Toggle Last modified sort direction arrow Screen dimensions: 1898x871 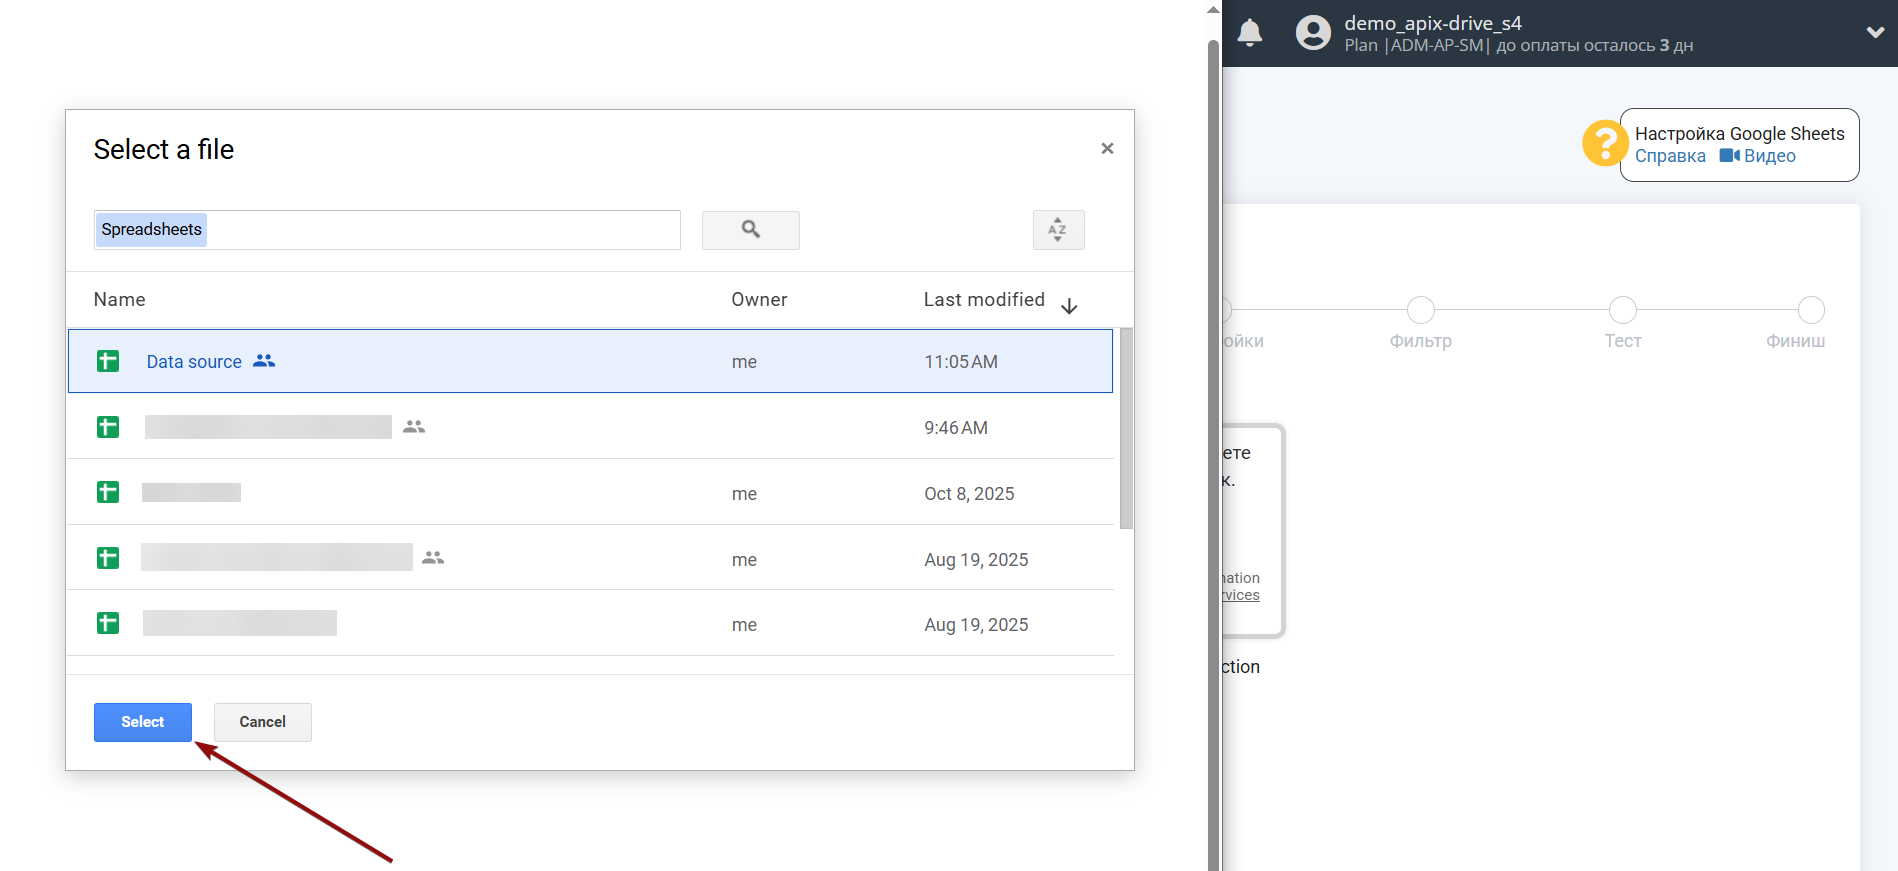[x=1069, y=306]
